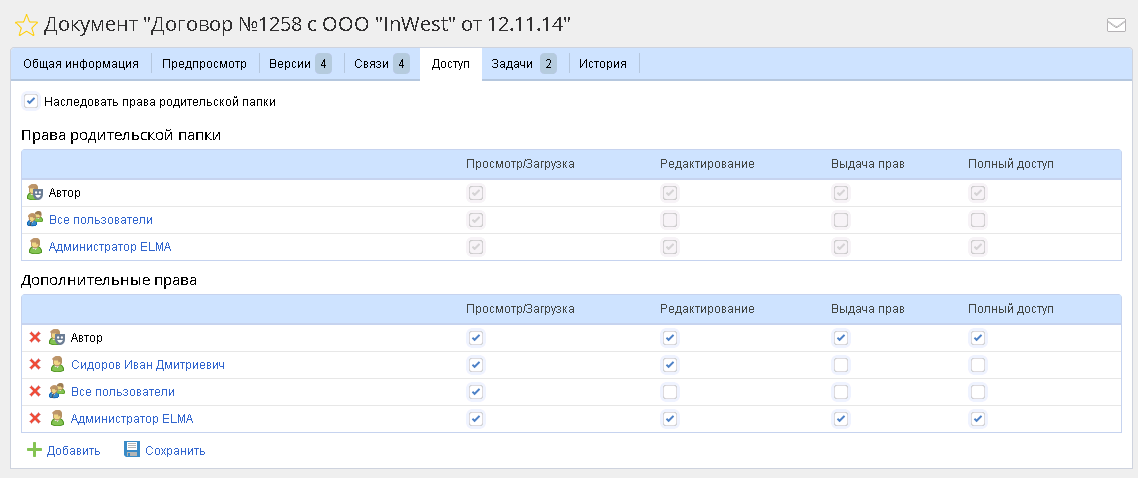
Task: Go to the История tab
Action: [x=602, y=63]
